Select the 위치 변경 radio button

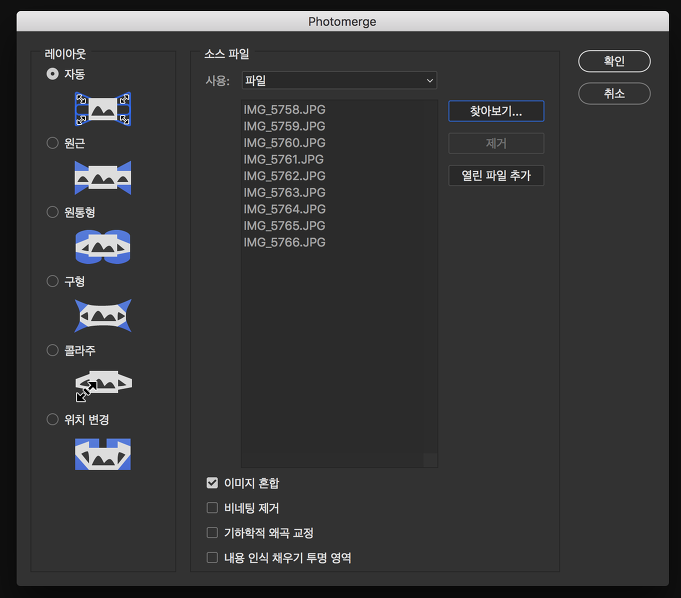pos(53,419)
